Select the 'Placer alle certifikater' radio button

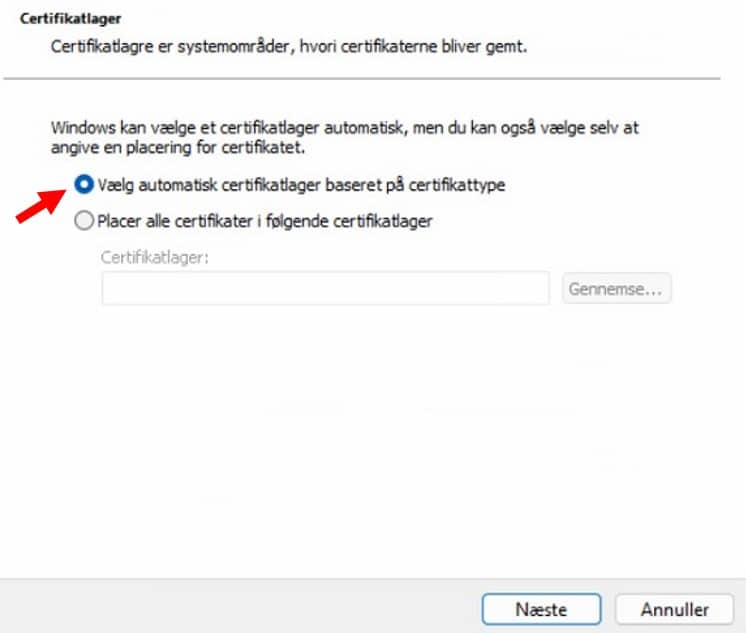click(84, 221)
